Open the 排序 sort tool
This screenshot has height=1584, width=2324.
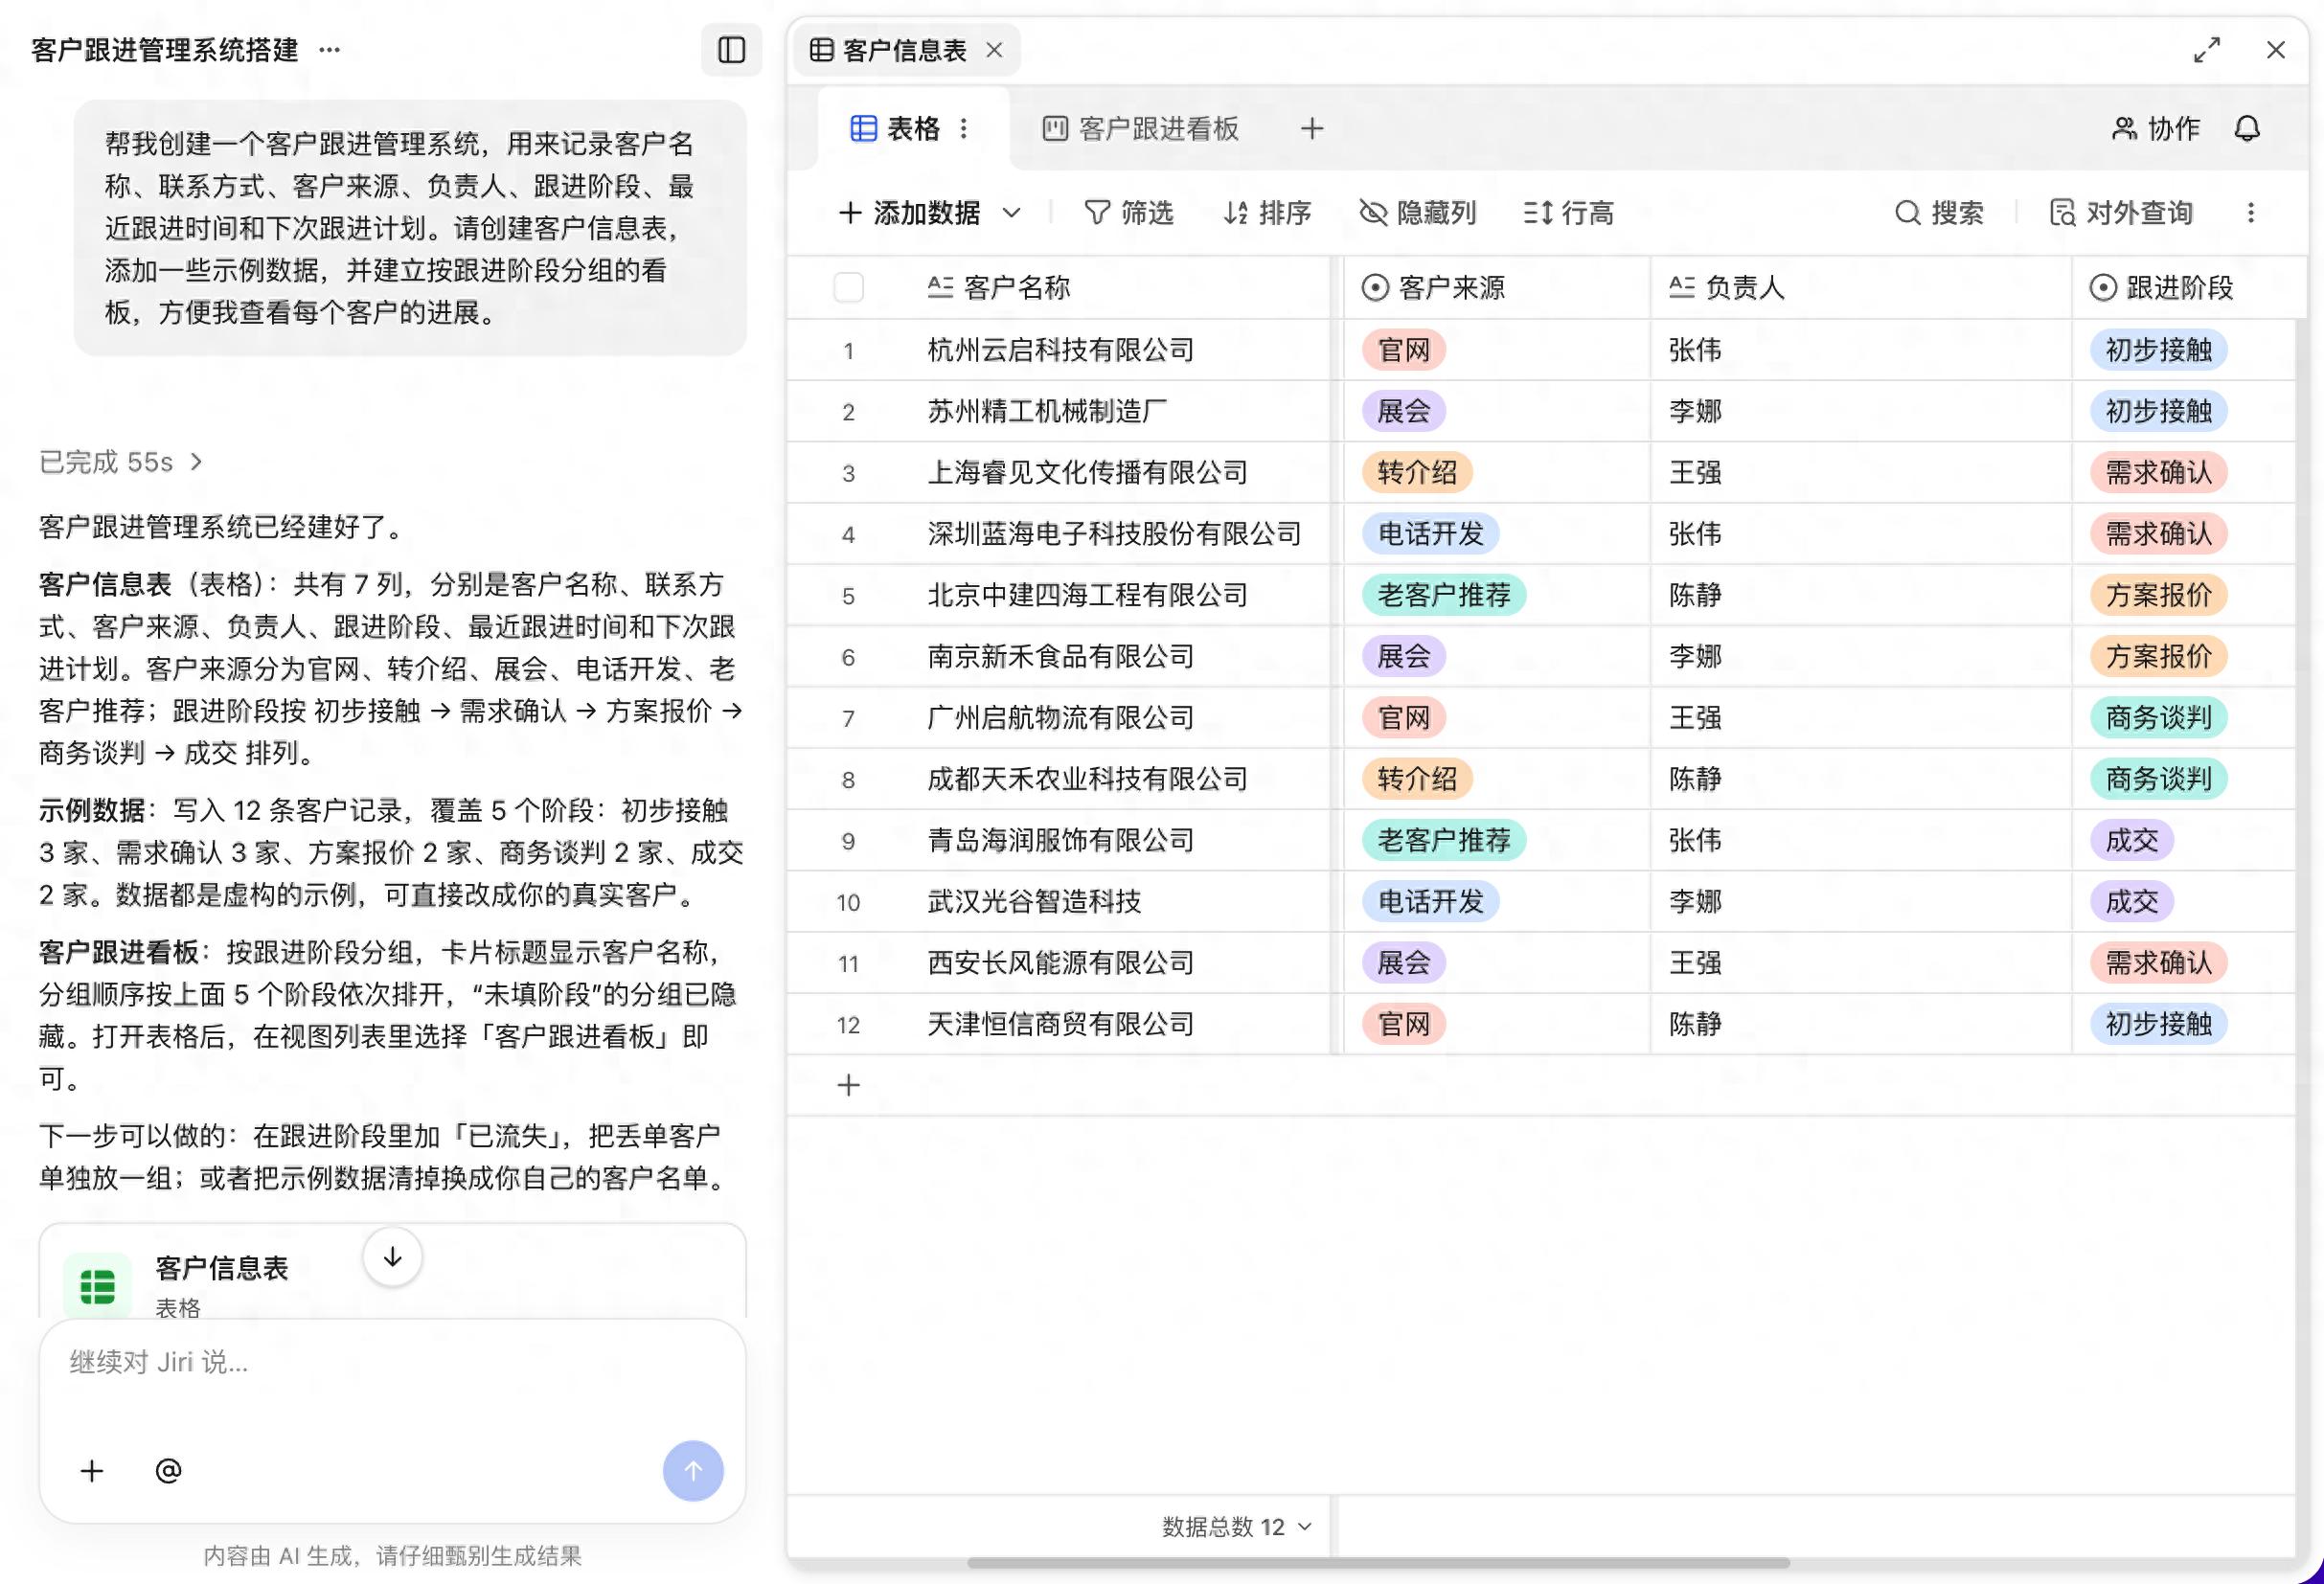point(1267,213)
